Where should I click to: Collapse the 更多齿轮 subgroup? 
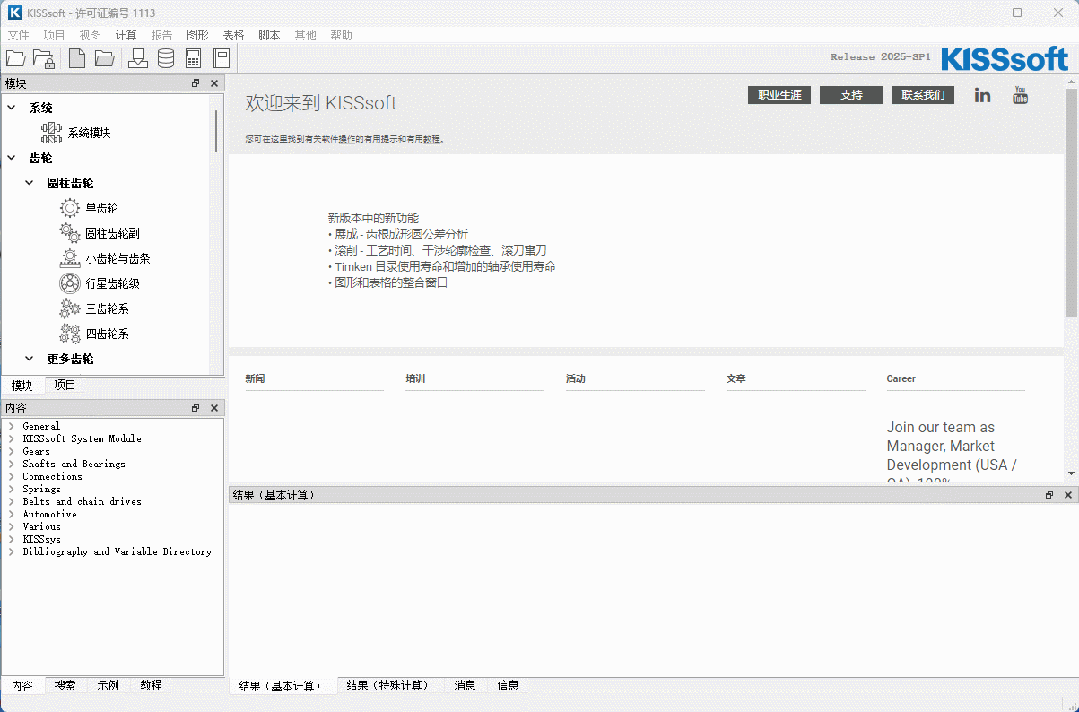(x=29, y=358)
